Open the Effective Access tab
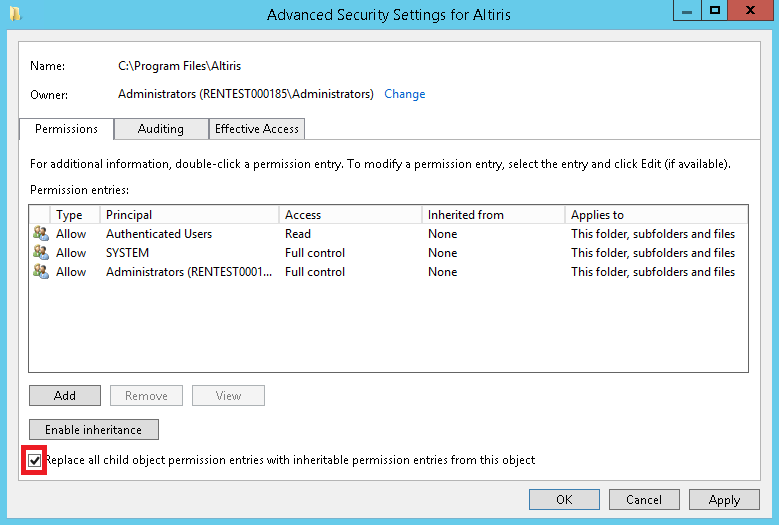This screenshot has height=525, width=779. pos(257,129)
